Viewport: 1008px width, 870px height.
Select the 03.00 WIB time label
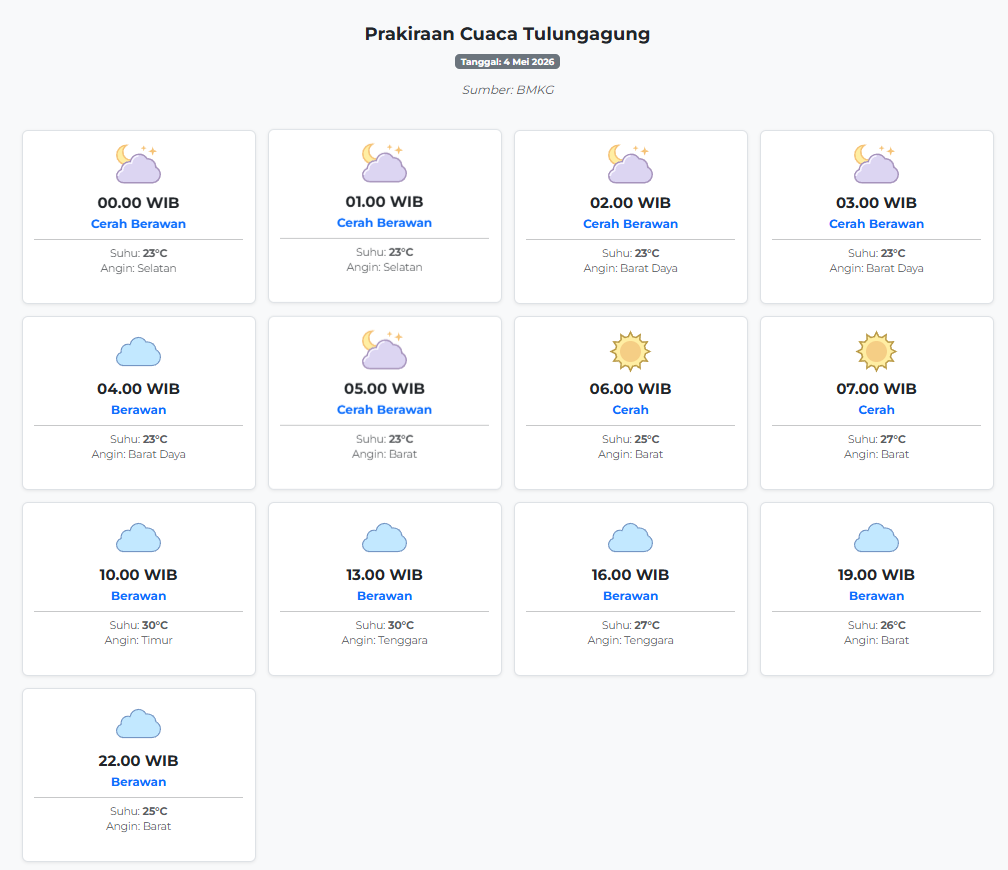tap(876, 203)
